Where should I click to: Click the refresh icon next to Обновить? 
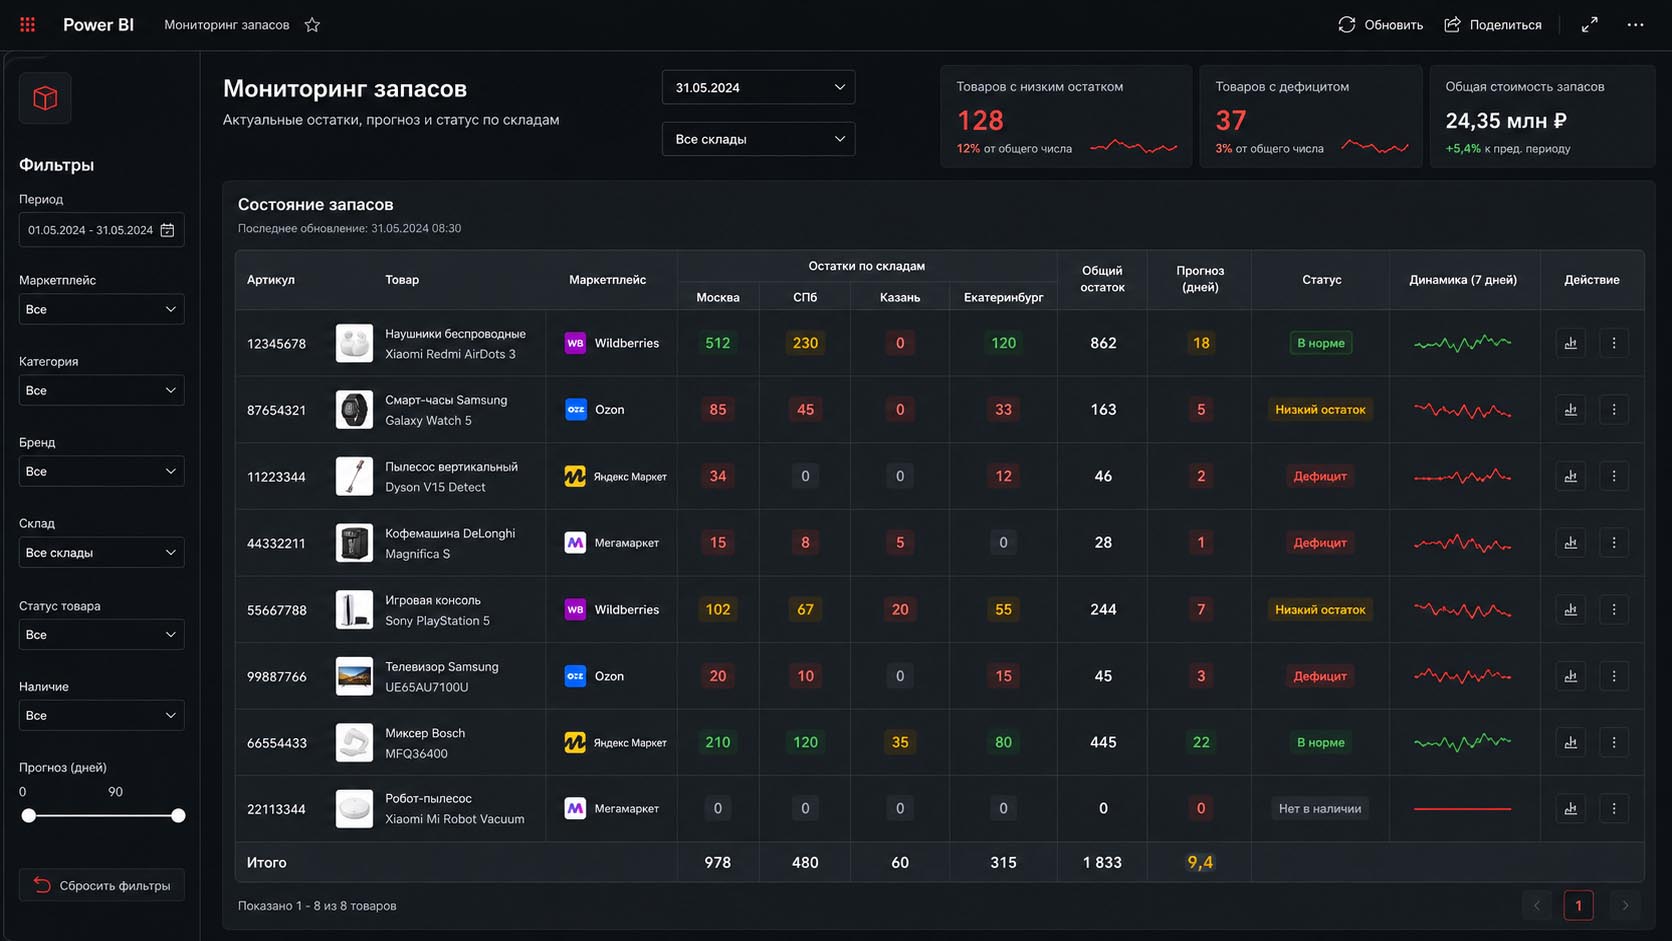coord(1347,25)
